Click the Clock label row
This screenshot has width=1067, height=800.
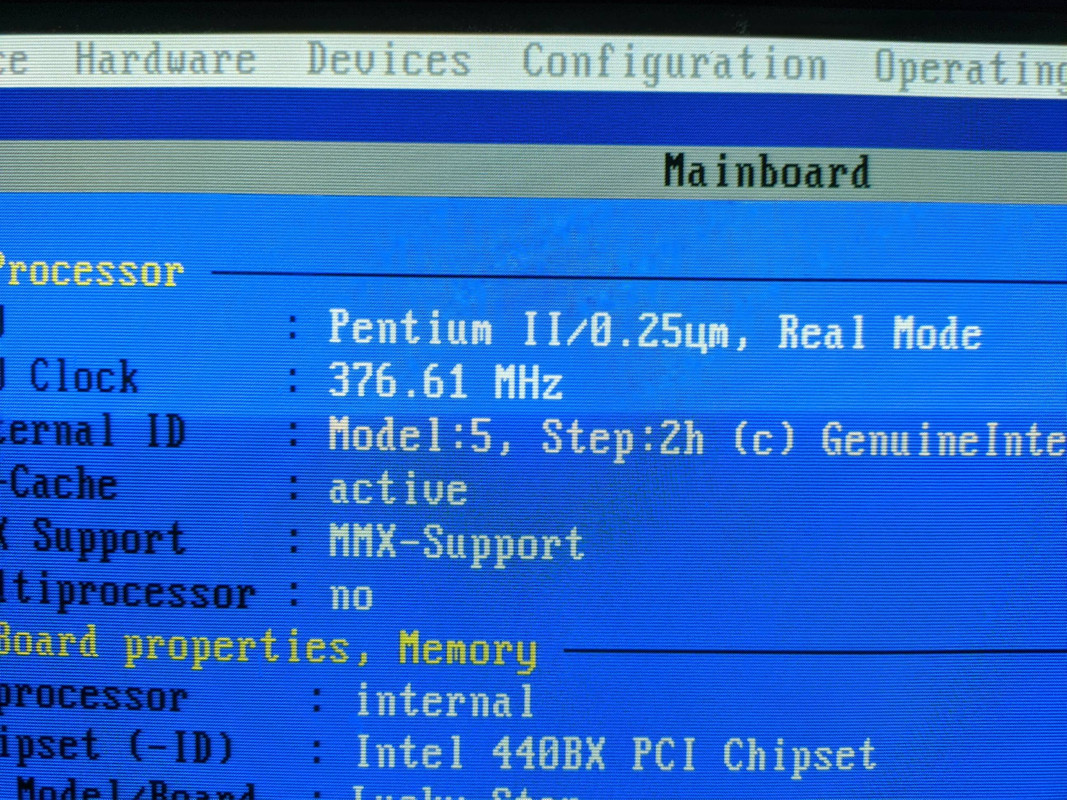[69, 376]
